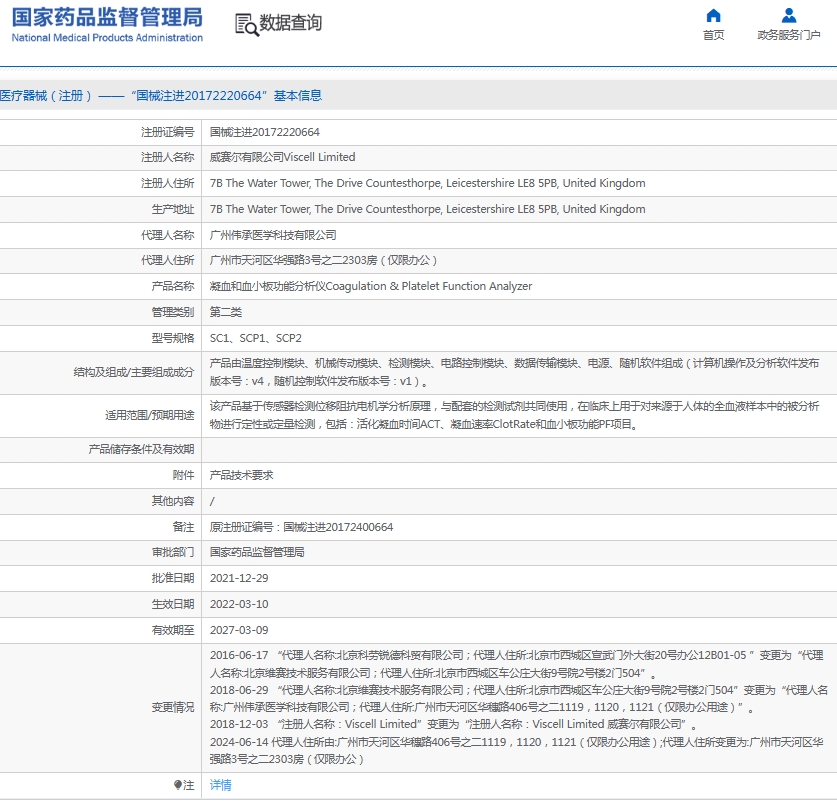
Task: Click approval date 2021-12-29
Action: click(239, 578)
